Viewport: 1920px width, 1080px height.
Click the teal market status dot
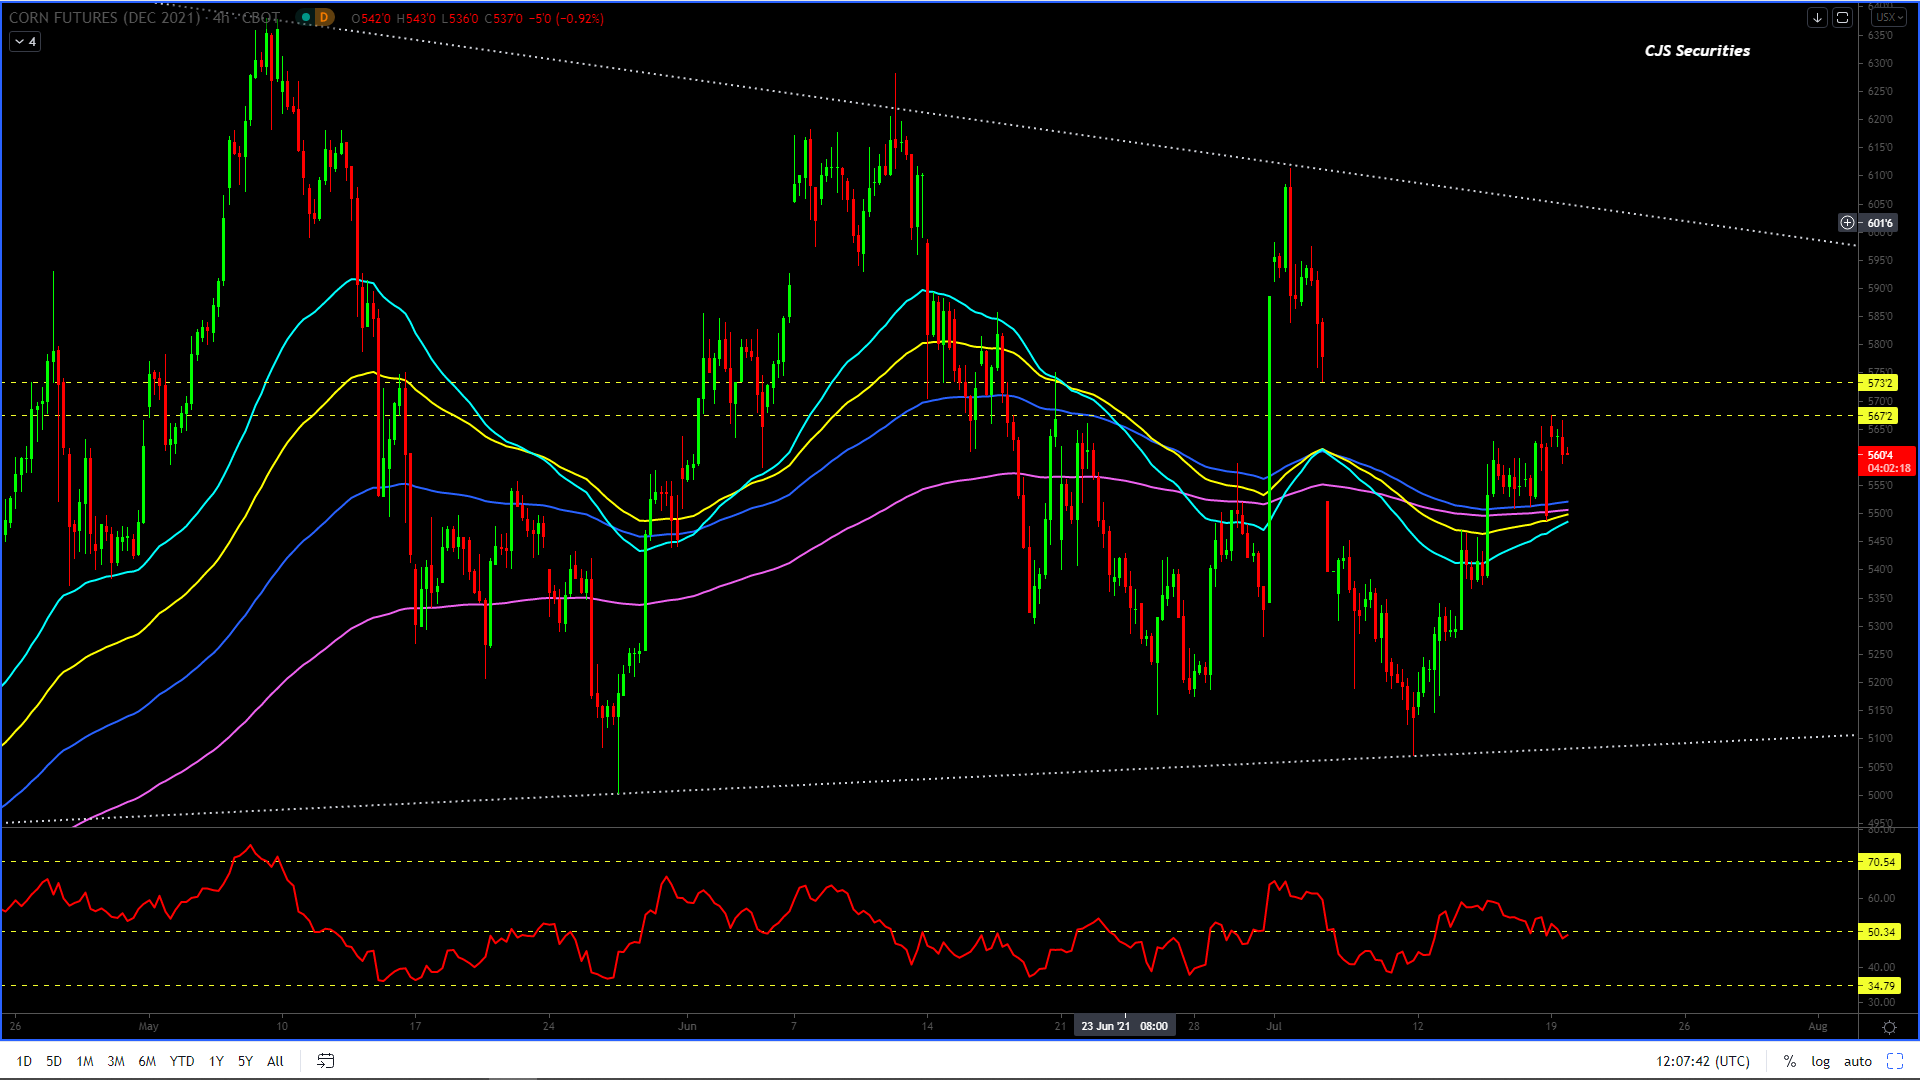tap(306, 18)
